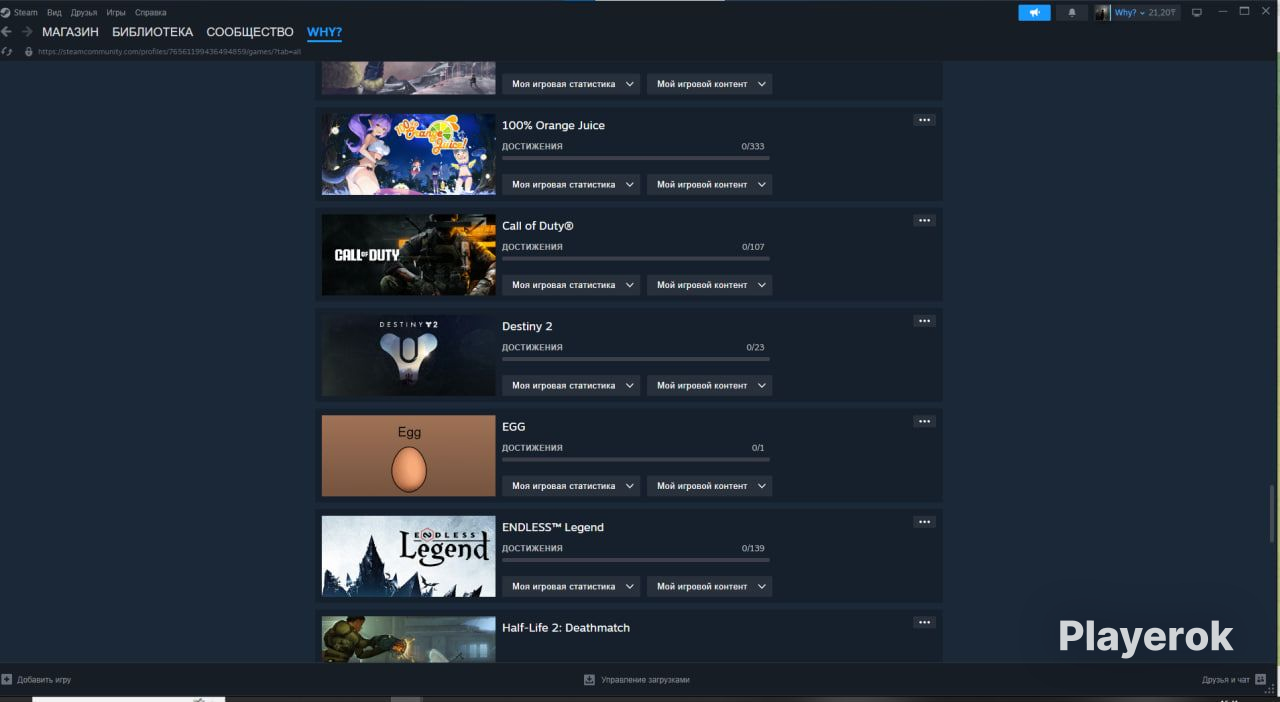Open the Why? account balance dropdown
Viewport: 1280px width, 702px height.
1146,12
